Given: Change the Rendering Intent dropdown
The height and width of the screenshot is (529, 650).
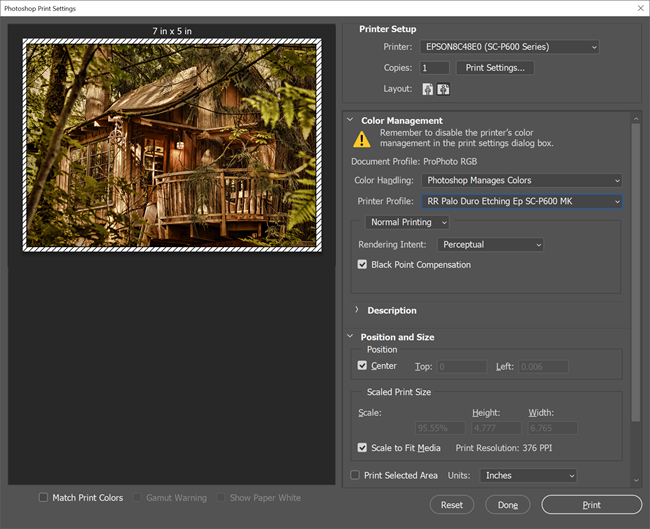Looking at the screenshot, I should click(x=491, y=244).
